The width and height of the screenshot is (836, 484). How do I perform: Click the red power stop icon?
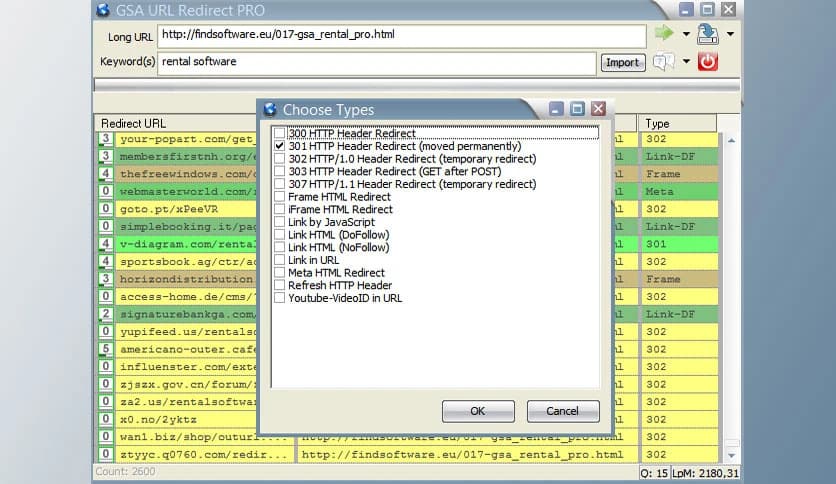pyautogui.click(x=708, y=62)
